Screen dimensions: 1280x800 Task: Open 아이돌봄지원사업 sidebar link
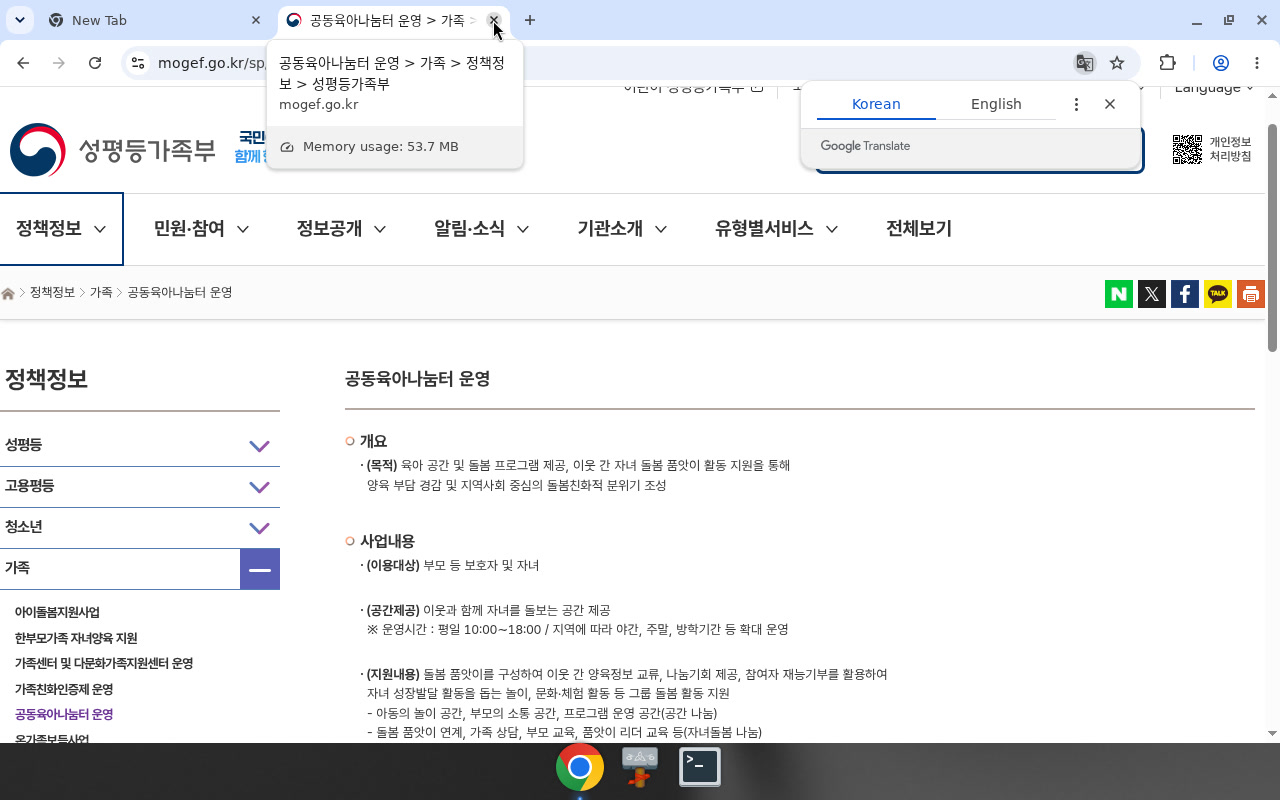[x=57, y=612]
